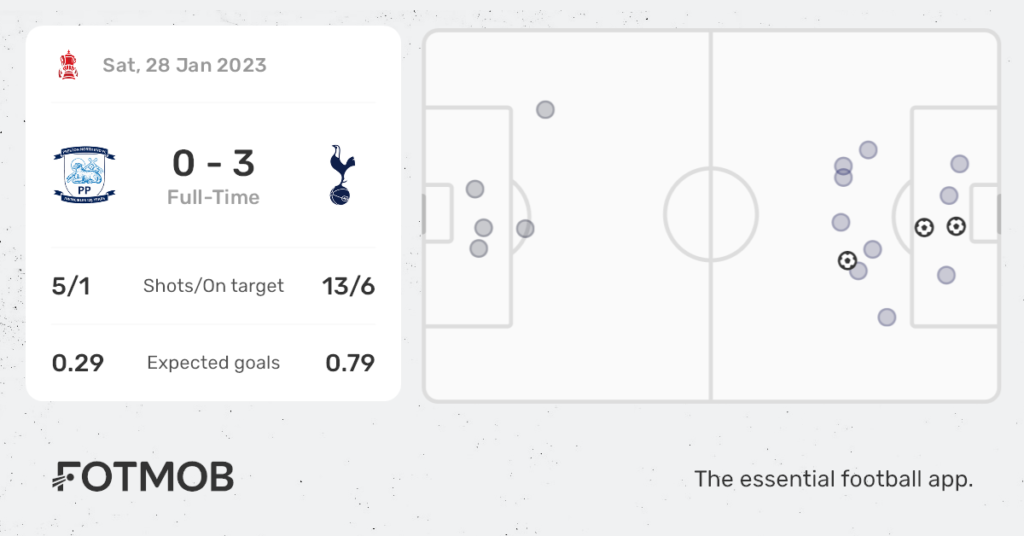Image resolution: width=1024 pixels, height=536 pixels.
Task: Select the lowest shot marker near right box
Action: tap(887, 317)
